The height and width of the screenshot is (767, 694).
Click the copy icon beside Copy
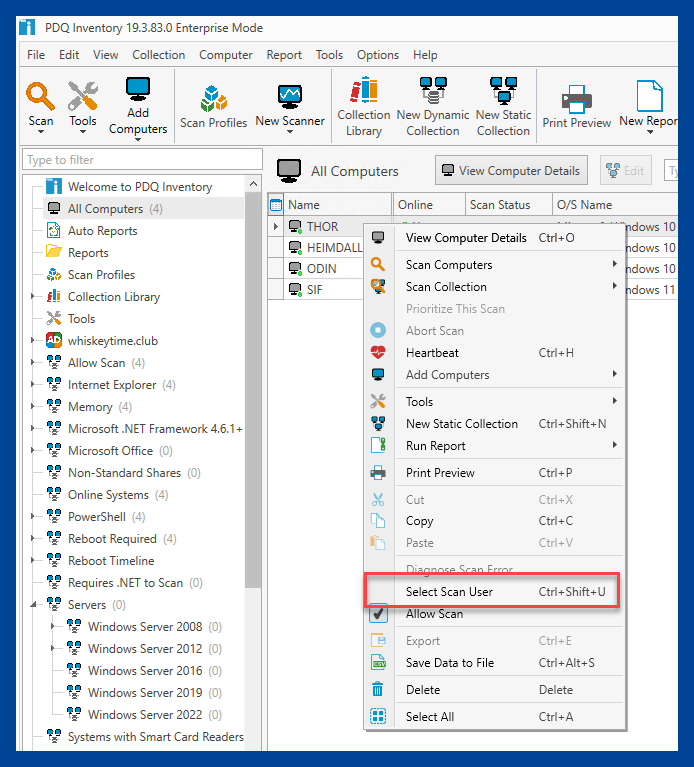(x=378, y=520)
